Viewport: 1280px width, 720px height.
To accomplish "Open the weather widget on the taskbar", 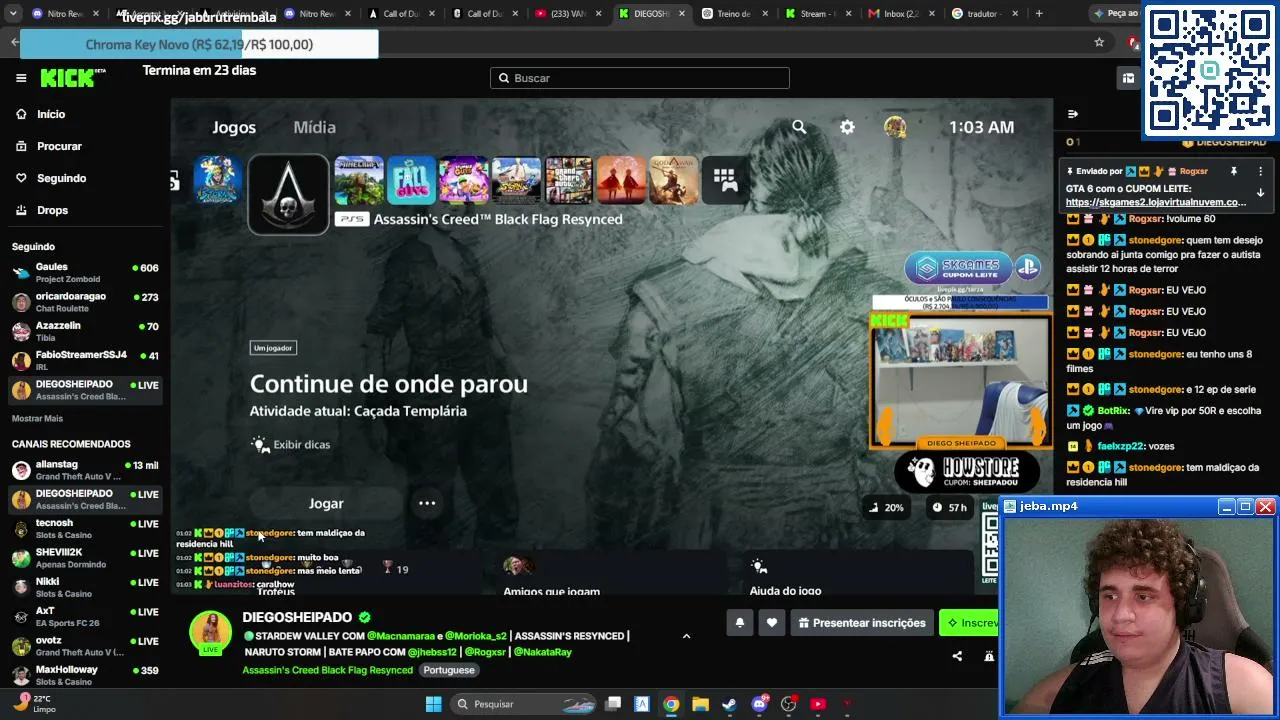I will (36, 703).
